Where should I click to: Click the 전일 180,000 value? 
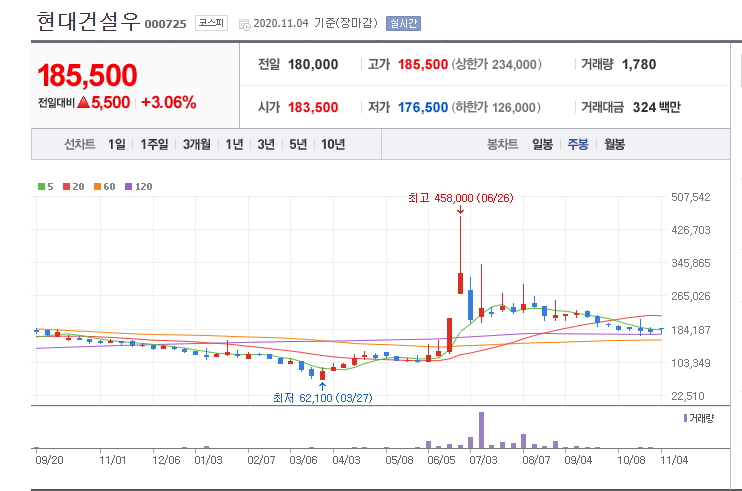[x=313, y=64]
